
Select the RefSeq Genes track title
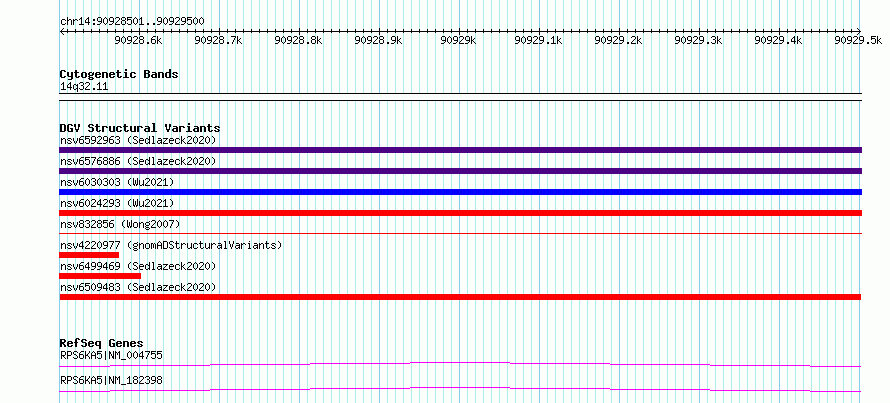click(102, 343)
